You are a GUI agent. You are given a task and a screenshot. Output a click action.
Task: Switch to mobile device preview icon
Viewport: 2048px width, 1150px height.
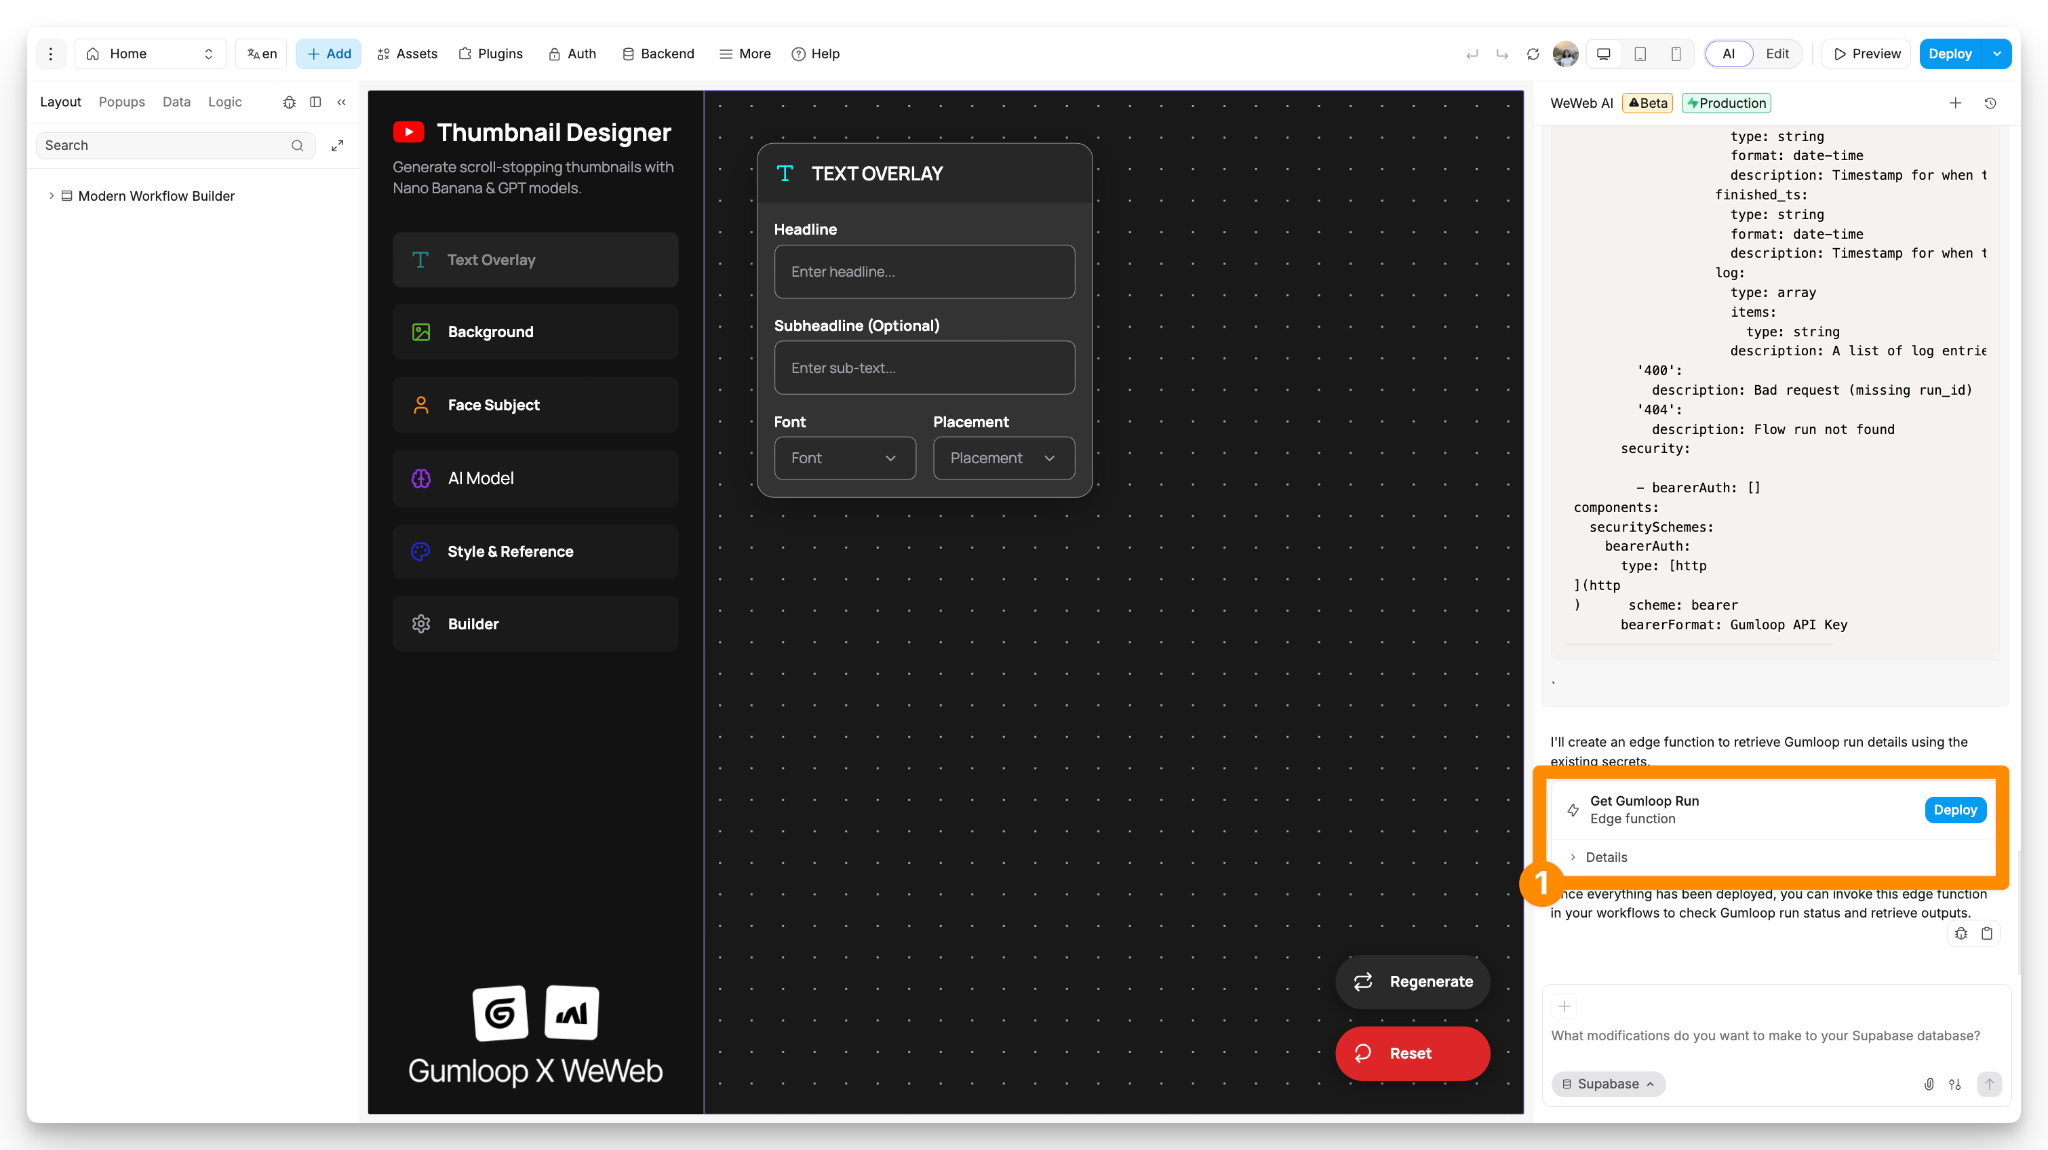coord(1676,54)
